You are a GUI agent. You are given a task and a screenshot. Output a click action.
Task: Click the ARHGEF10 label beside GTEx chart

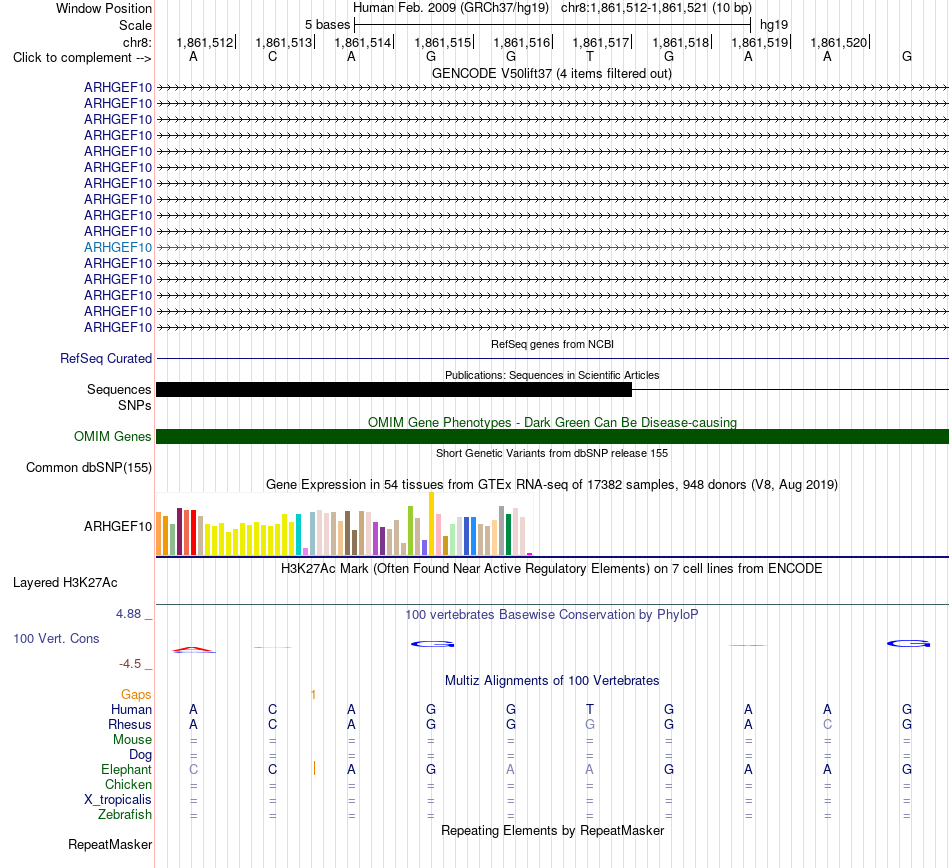[118, 526]
